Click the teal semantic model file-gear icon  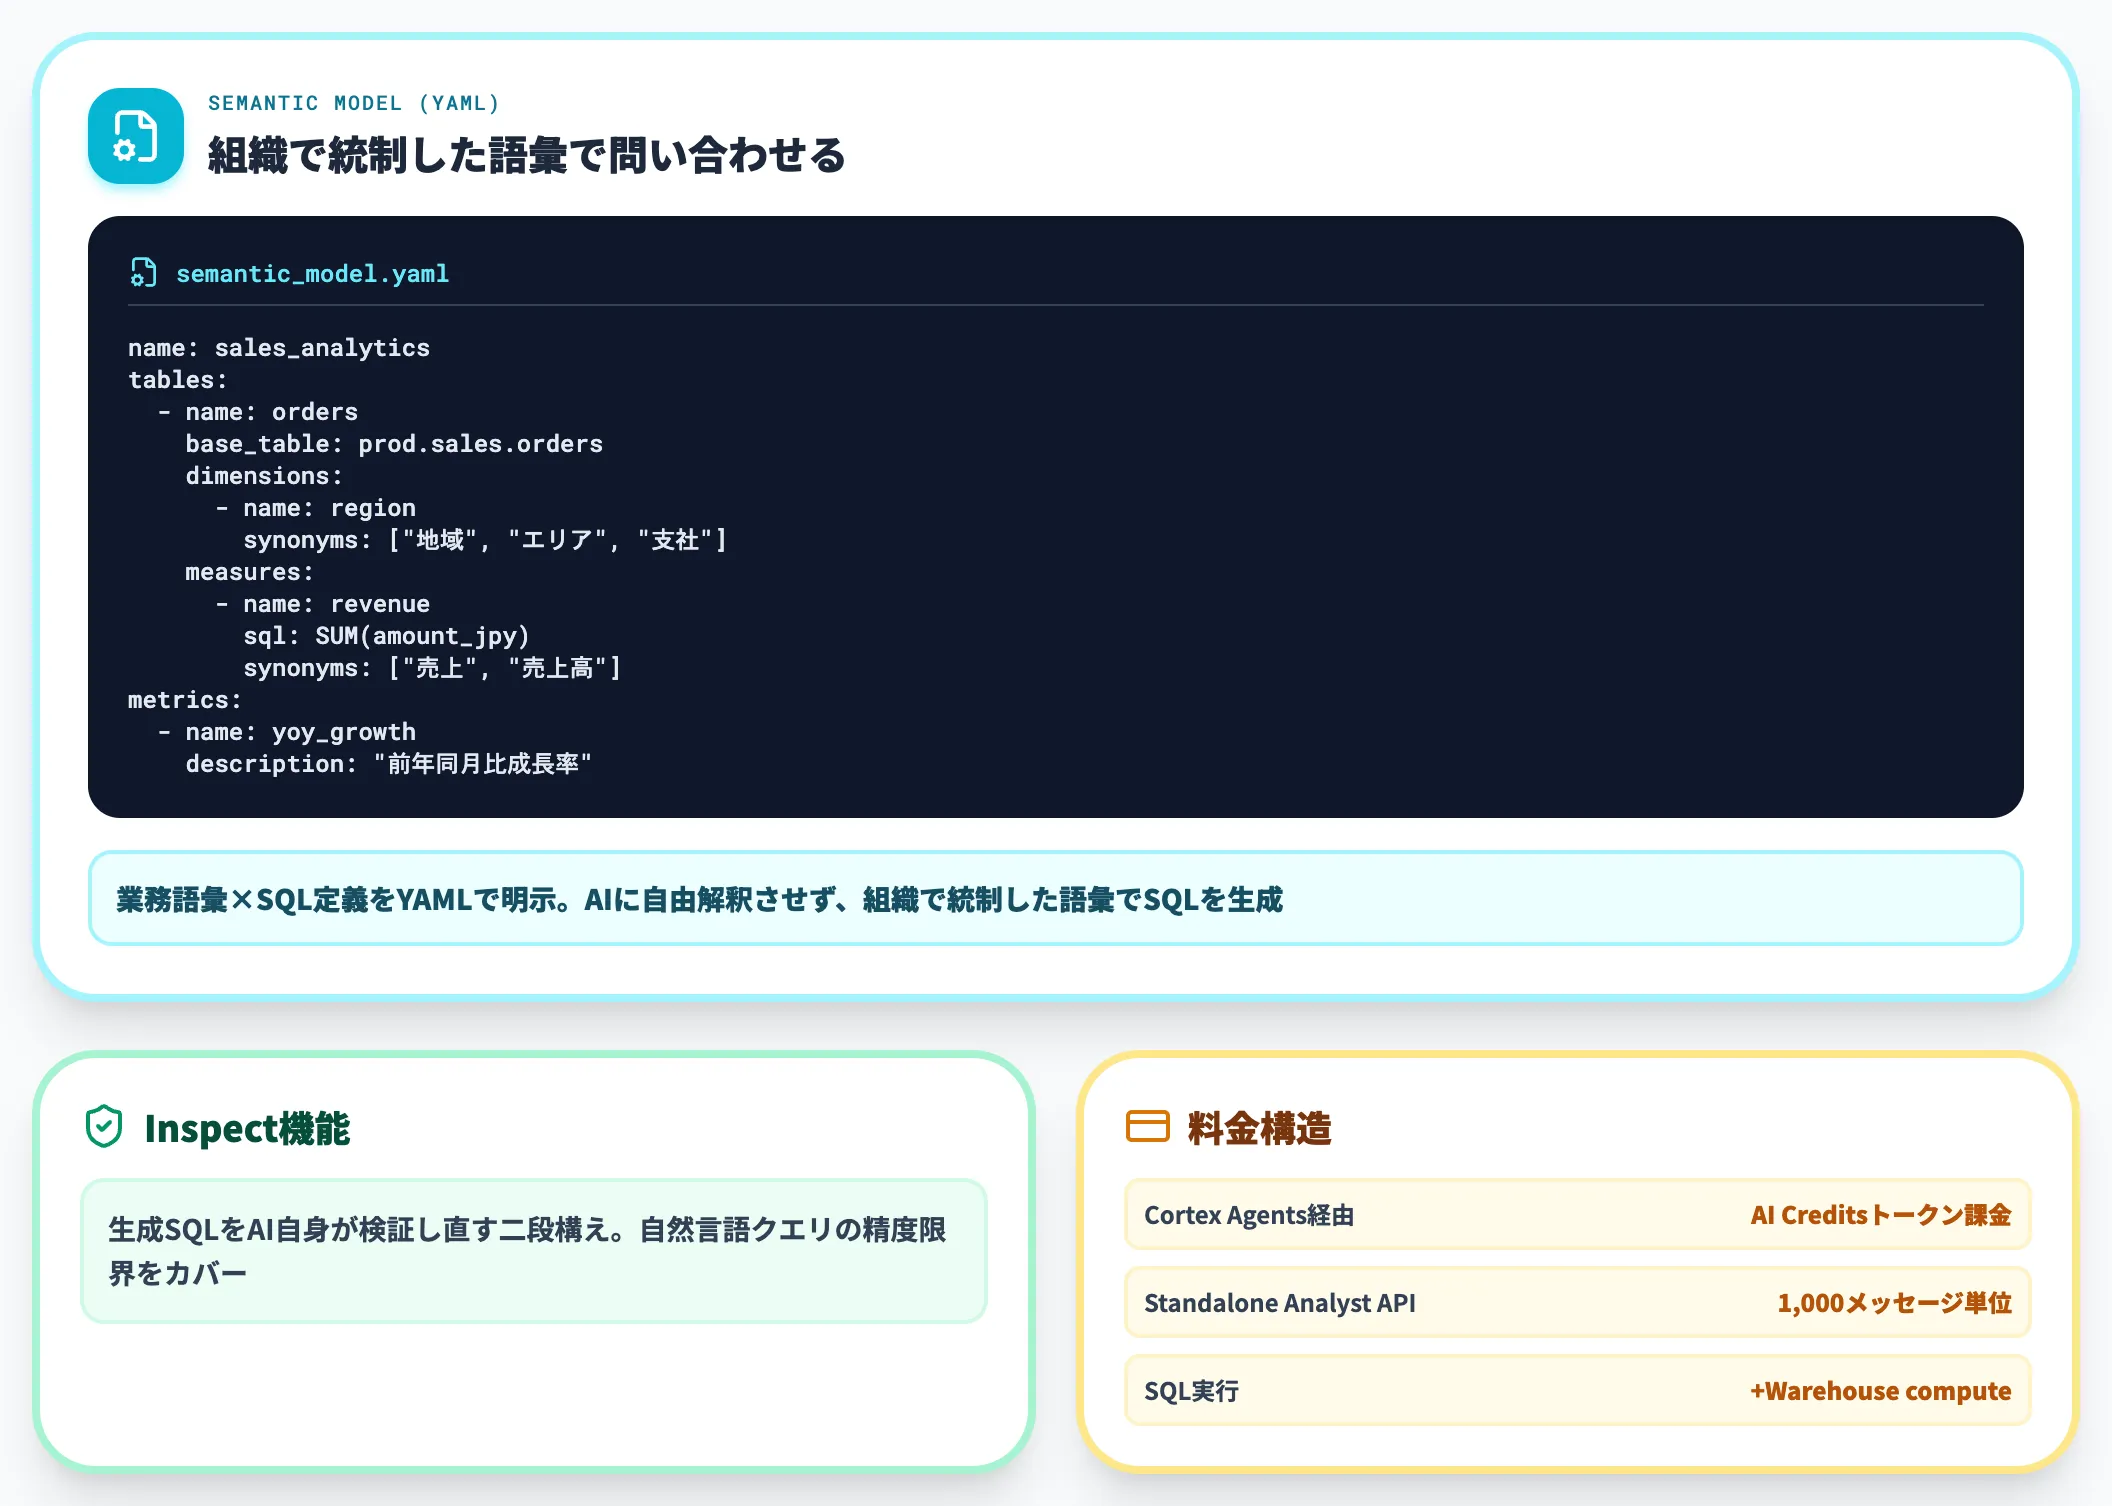(136, 136)
